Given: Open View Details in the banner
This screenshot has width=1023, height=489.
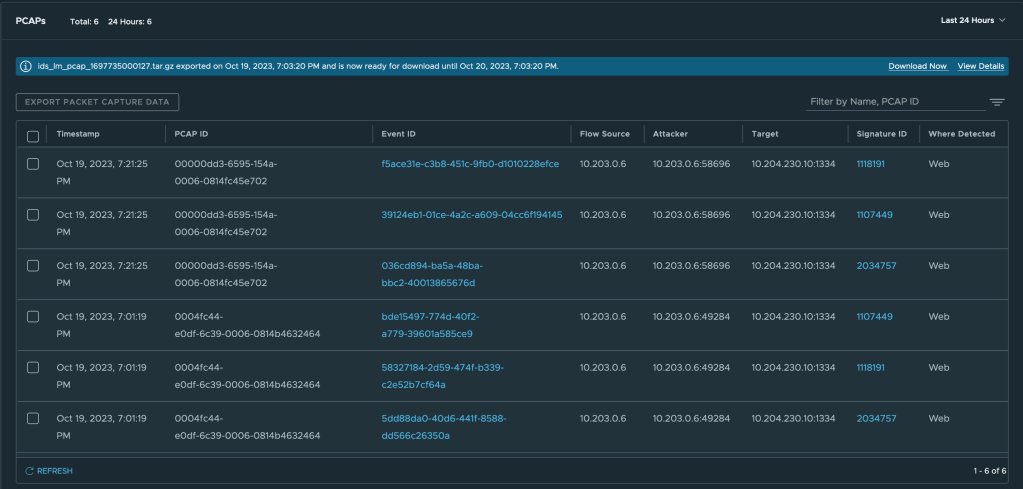Looking at the screenshot, I should pos(980,66).
